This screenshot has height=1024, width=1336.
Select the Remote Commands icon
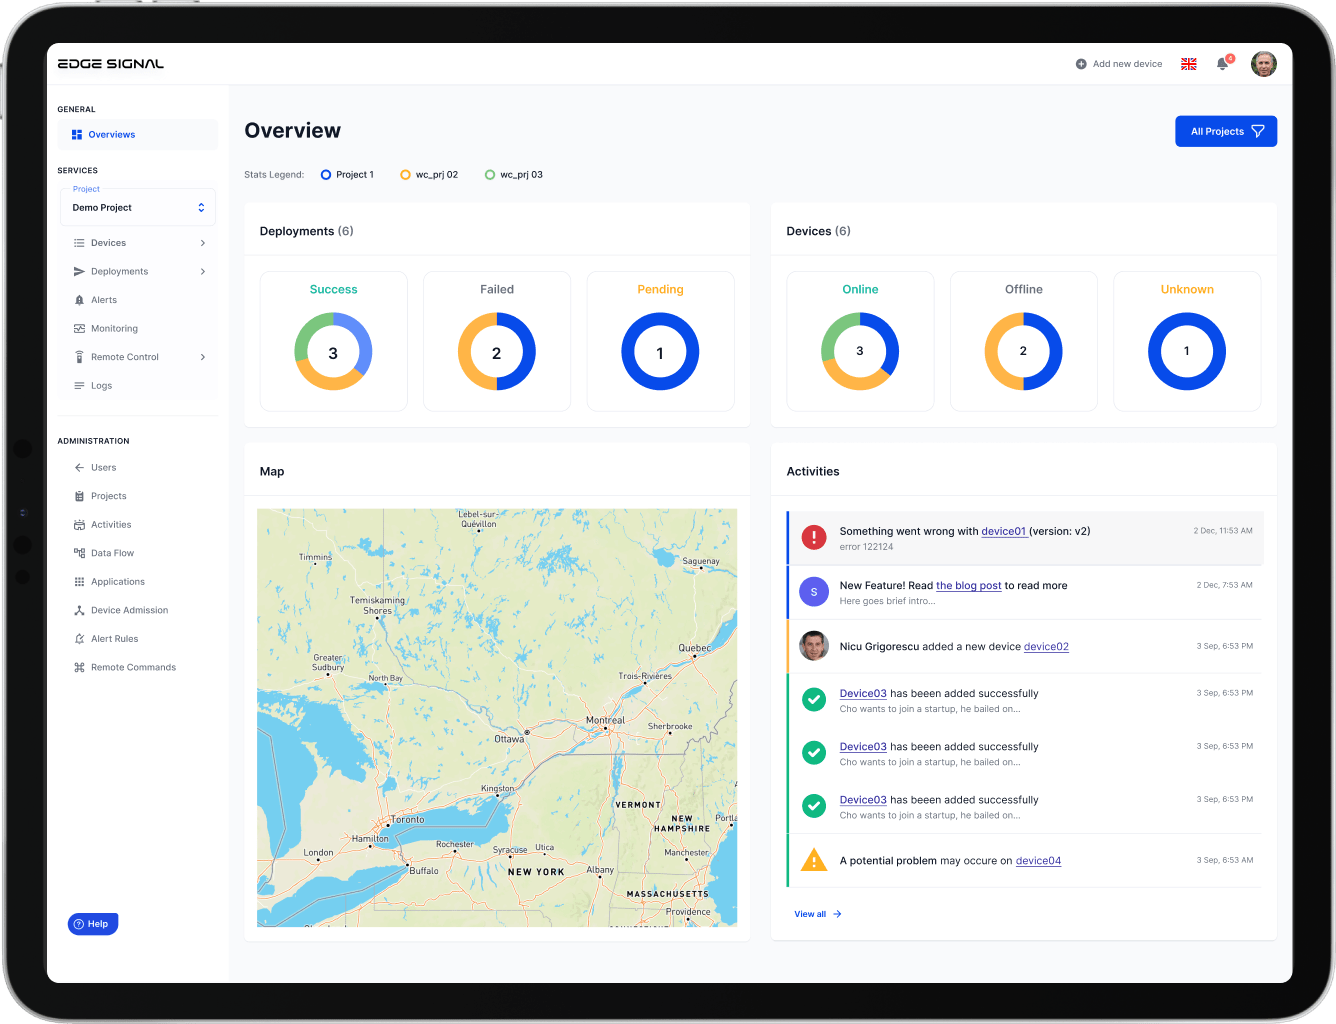(x=80, y=667)
